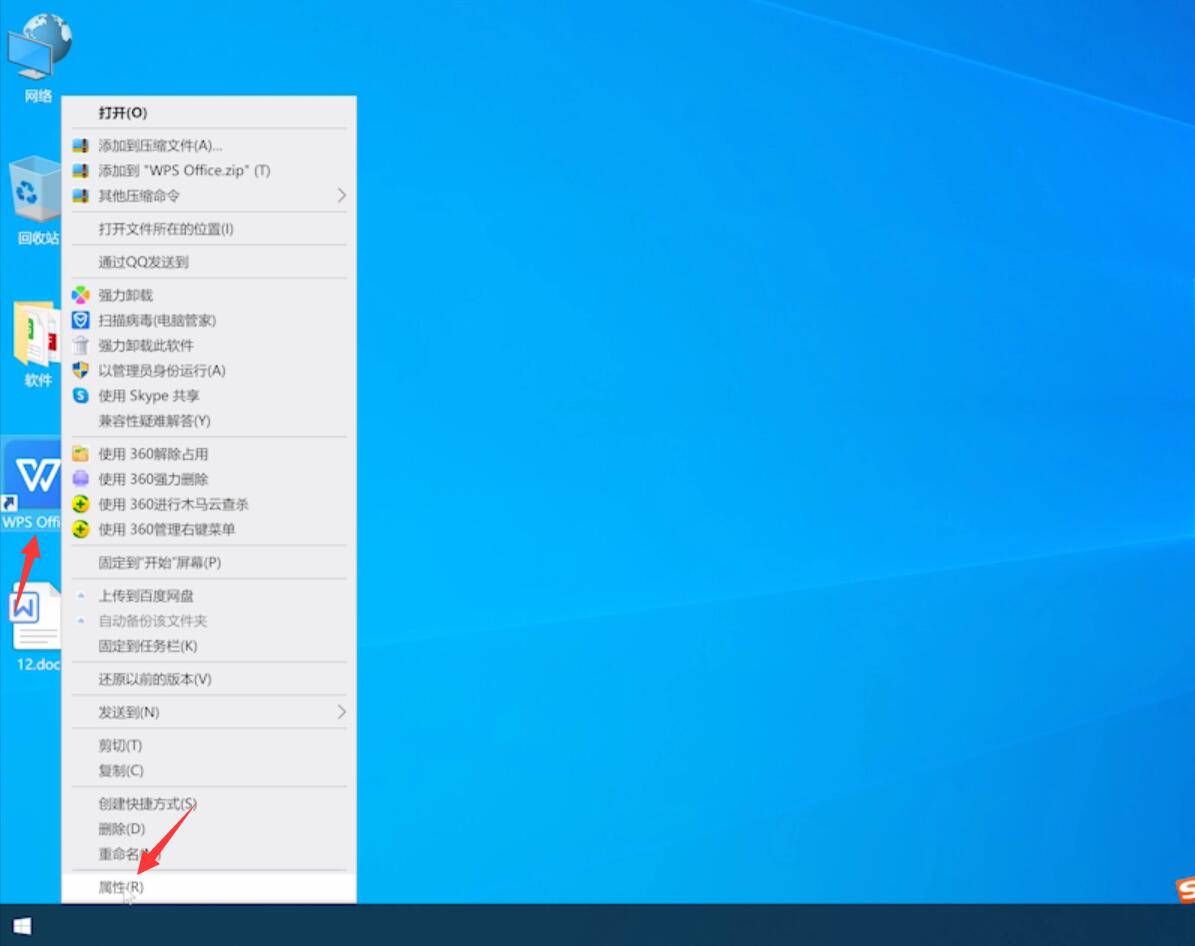Choose 复制(C) in context menu
This screenshot has height=946, width=1195.
(x=209, y=771)
